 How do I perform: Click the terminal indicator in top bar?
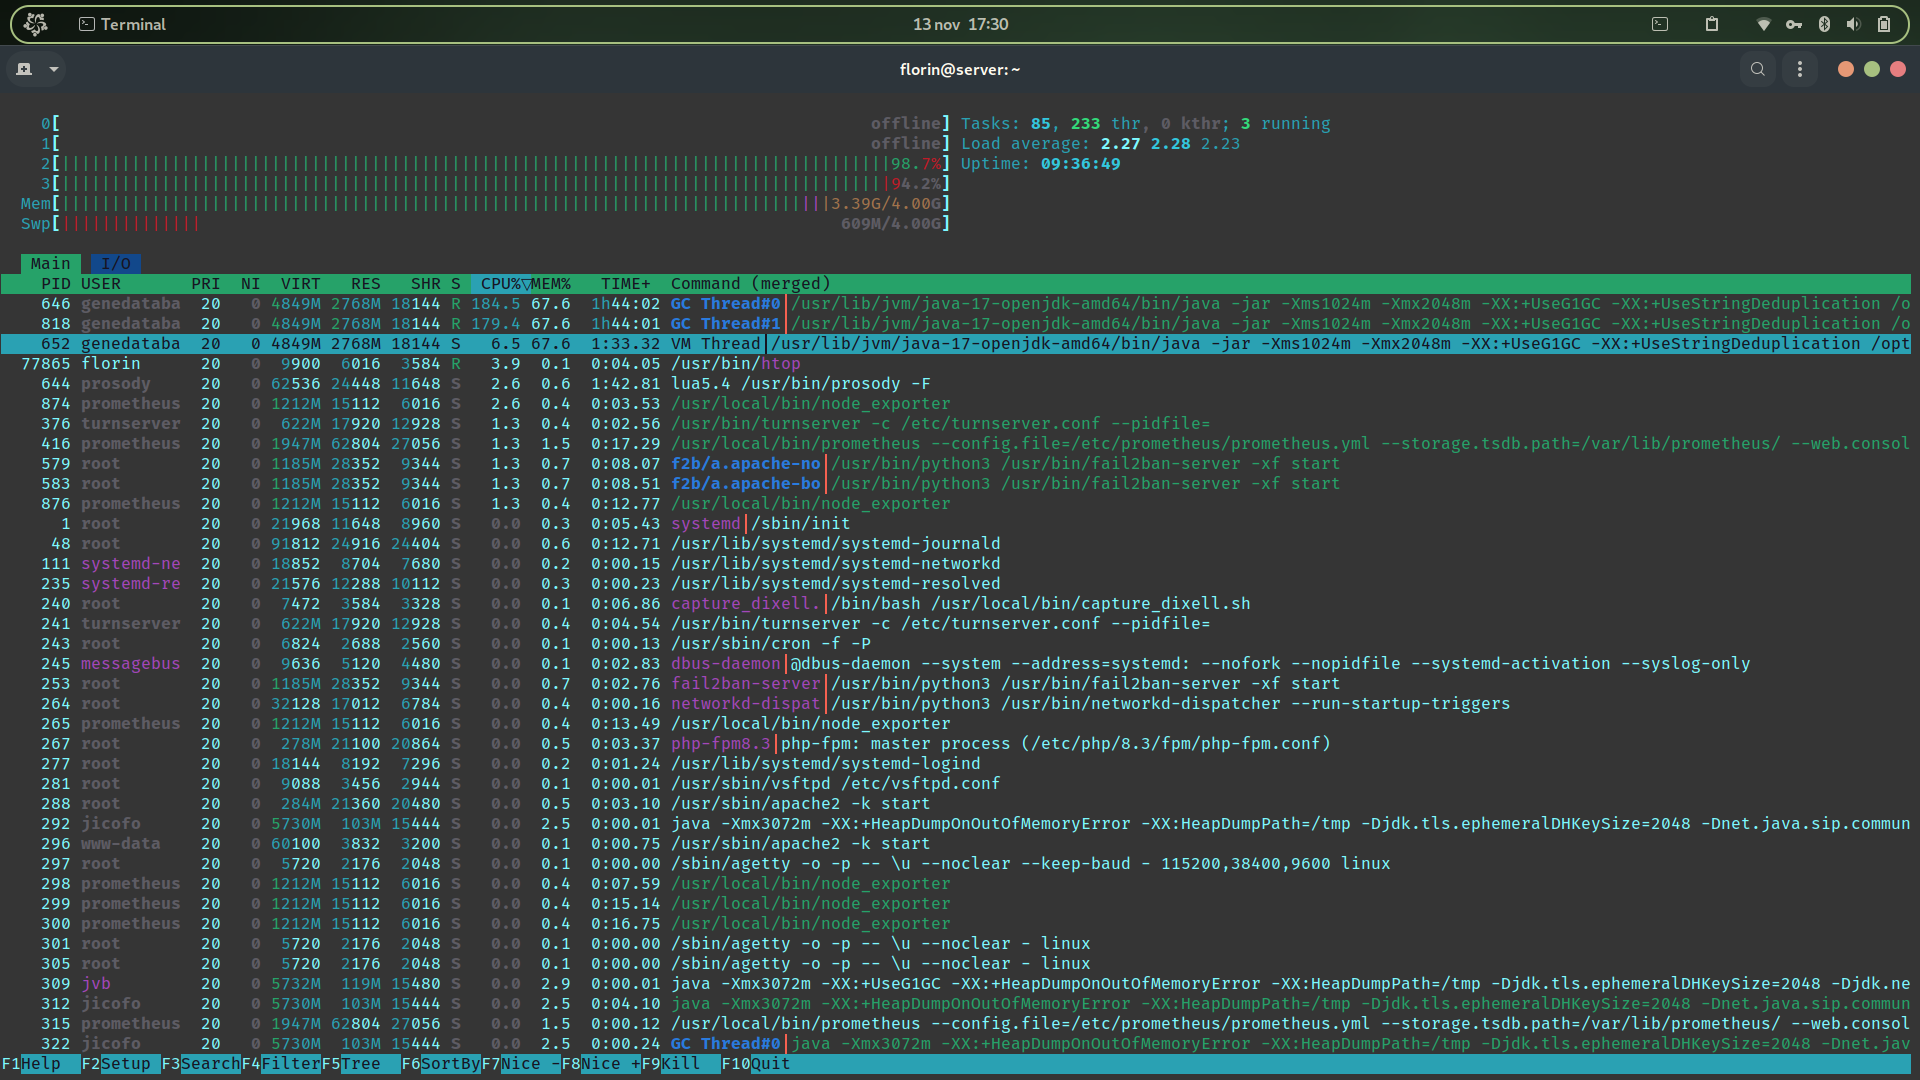pyautogui.click(x=1660, y=24)
